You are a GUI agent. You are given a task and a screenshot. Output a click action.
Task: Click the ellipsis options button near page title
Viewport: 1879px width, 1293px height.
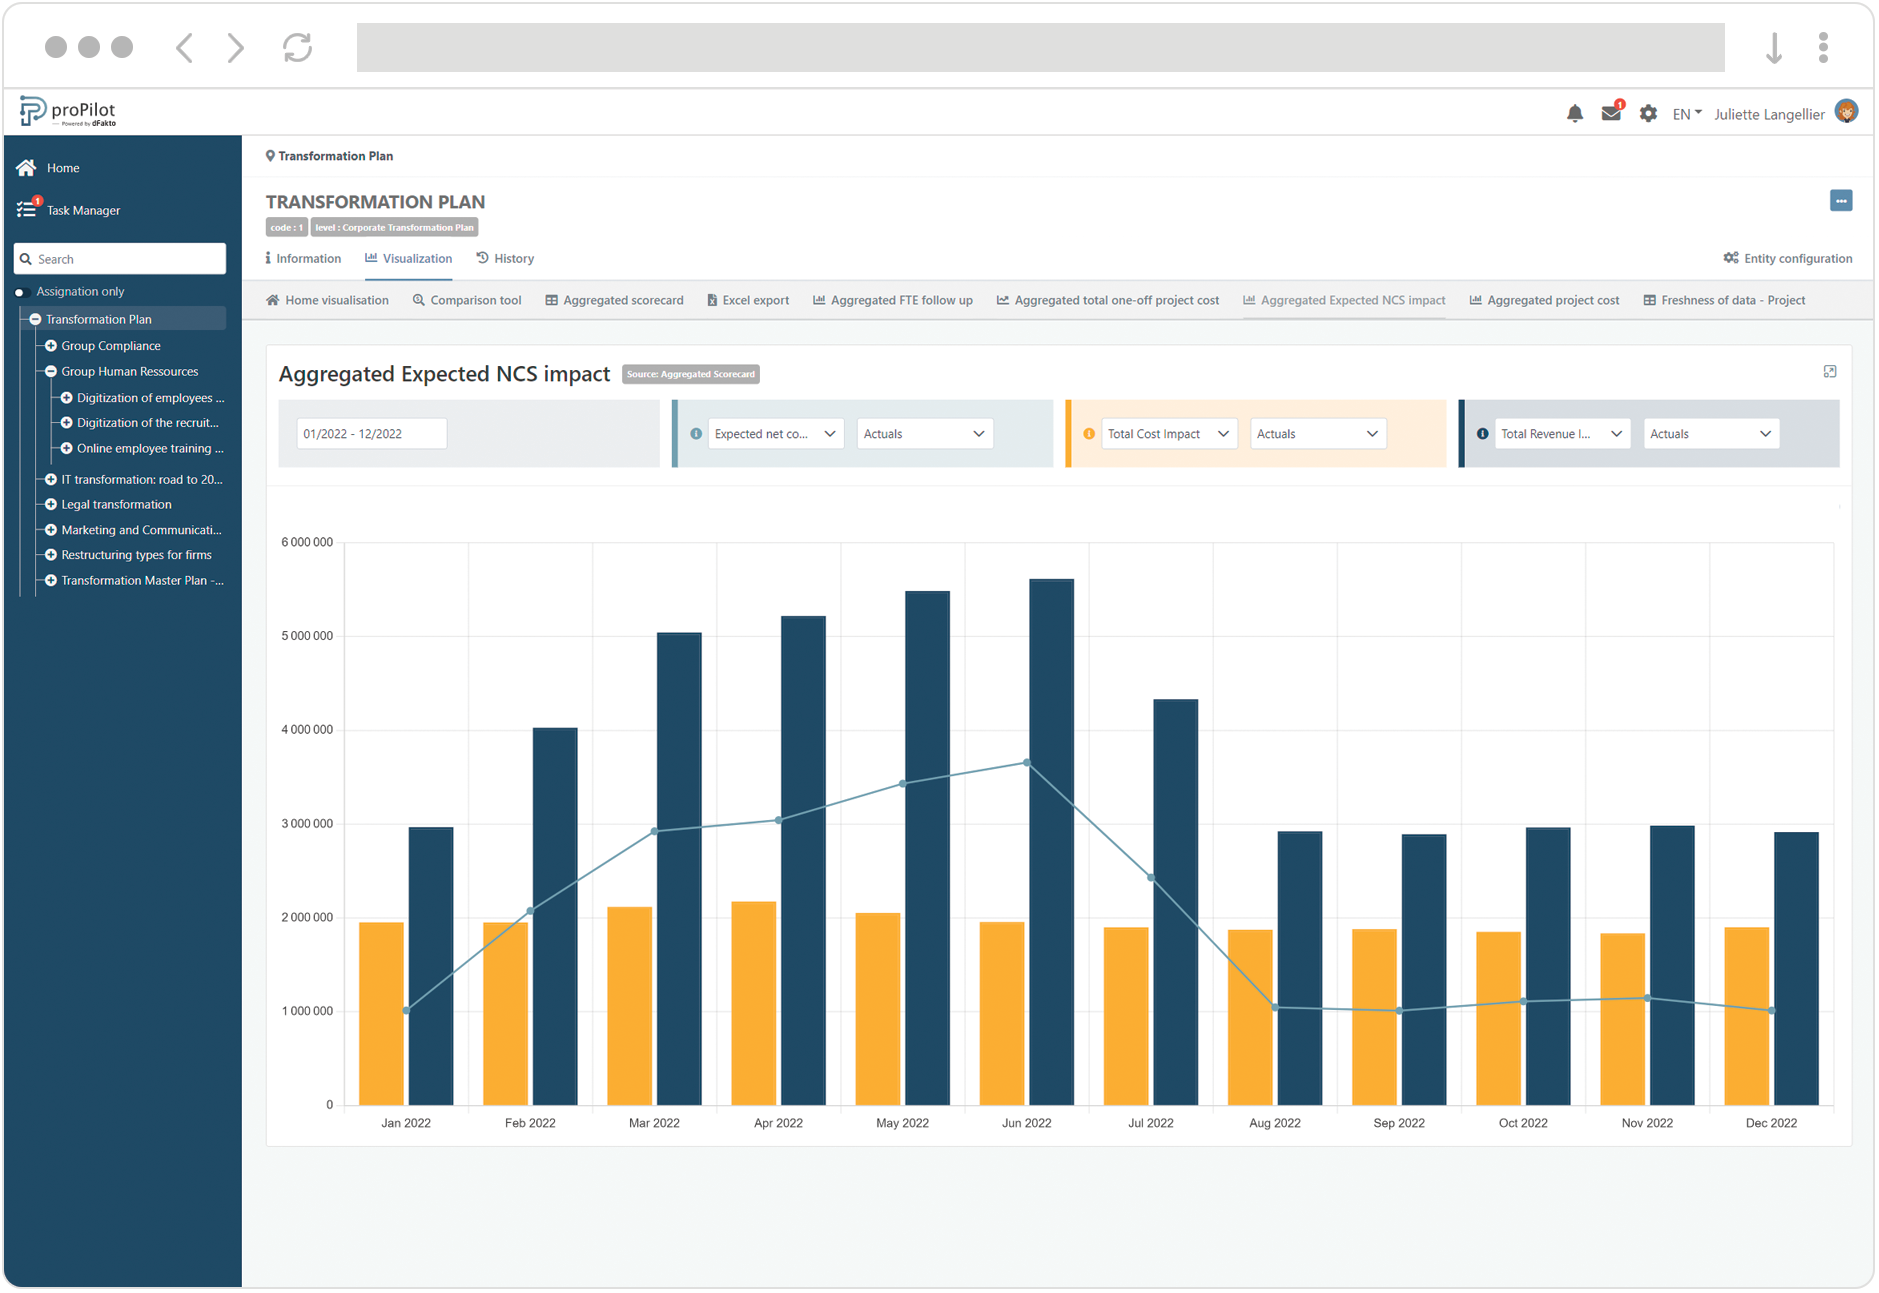(x=1841, y=200)
